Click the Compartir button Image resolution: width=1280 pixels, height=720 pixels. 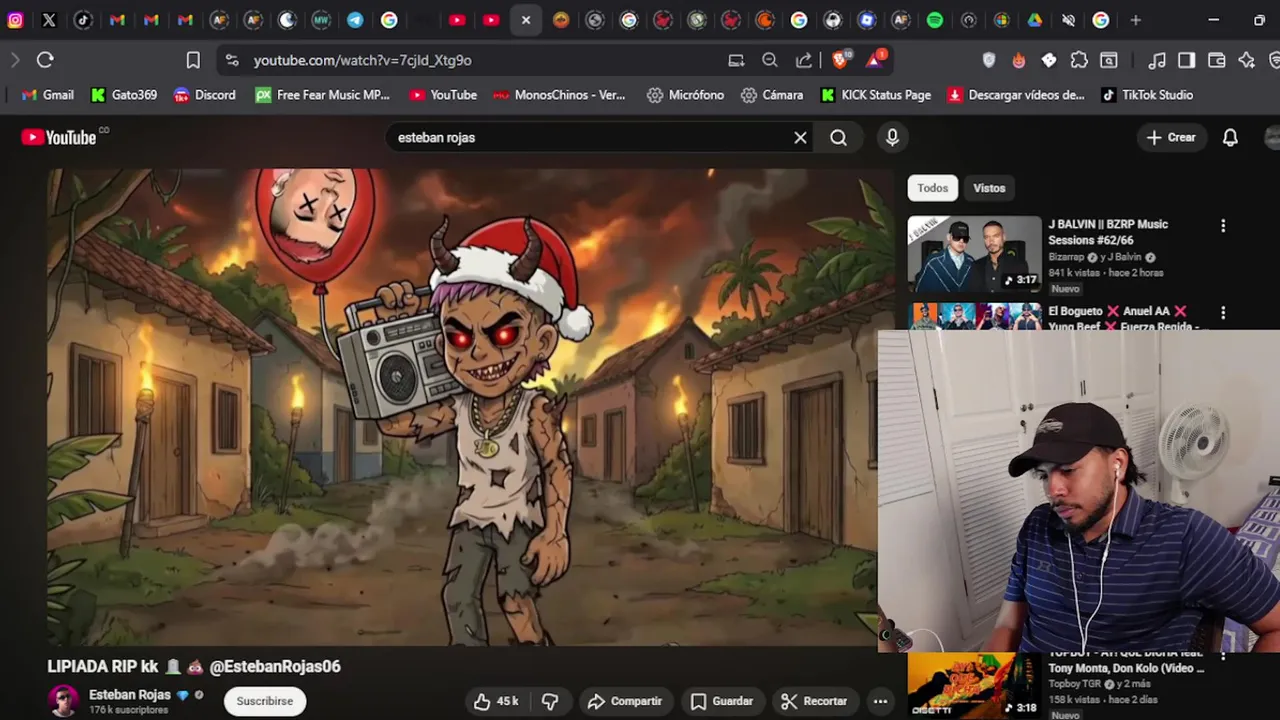(x=625, y=701)
